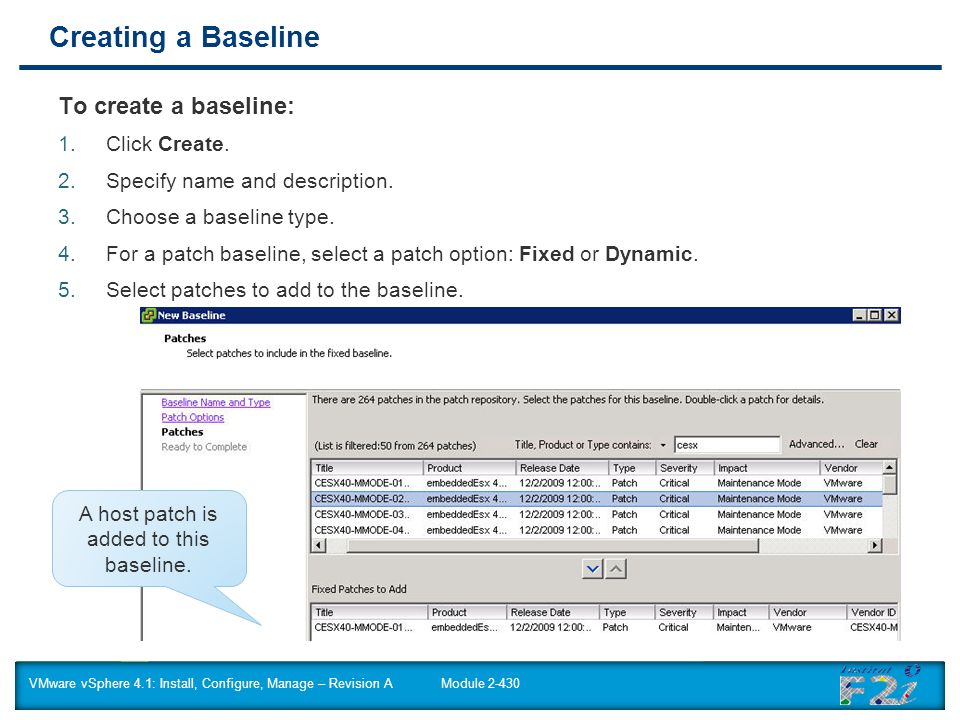The width and height of the screenshot is (960, 720).
Task: Open the filter options dropdown arrow
Action: tap(663, 445)
